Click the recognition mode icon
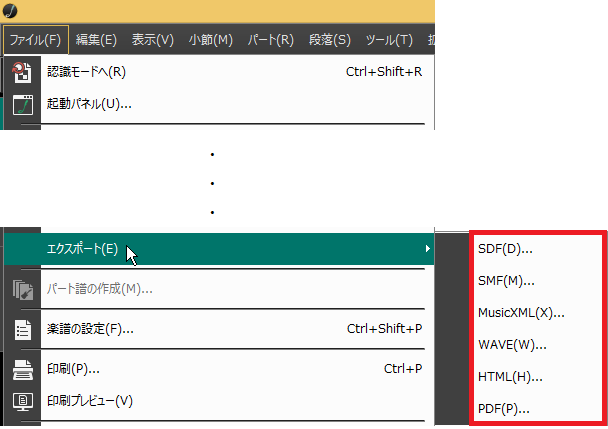This screenshot has height=429, width=608. tap(22, 72)
